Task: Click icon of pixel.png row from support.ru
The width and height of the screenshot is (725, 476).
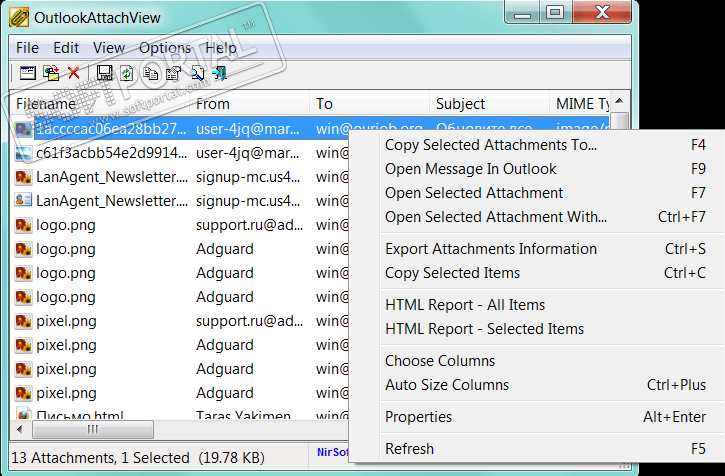Action: coord(23,321)
